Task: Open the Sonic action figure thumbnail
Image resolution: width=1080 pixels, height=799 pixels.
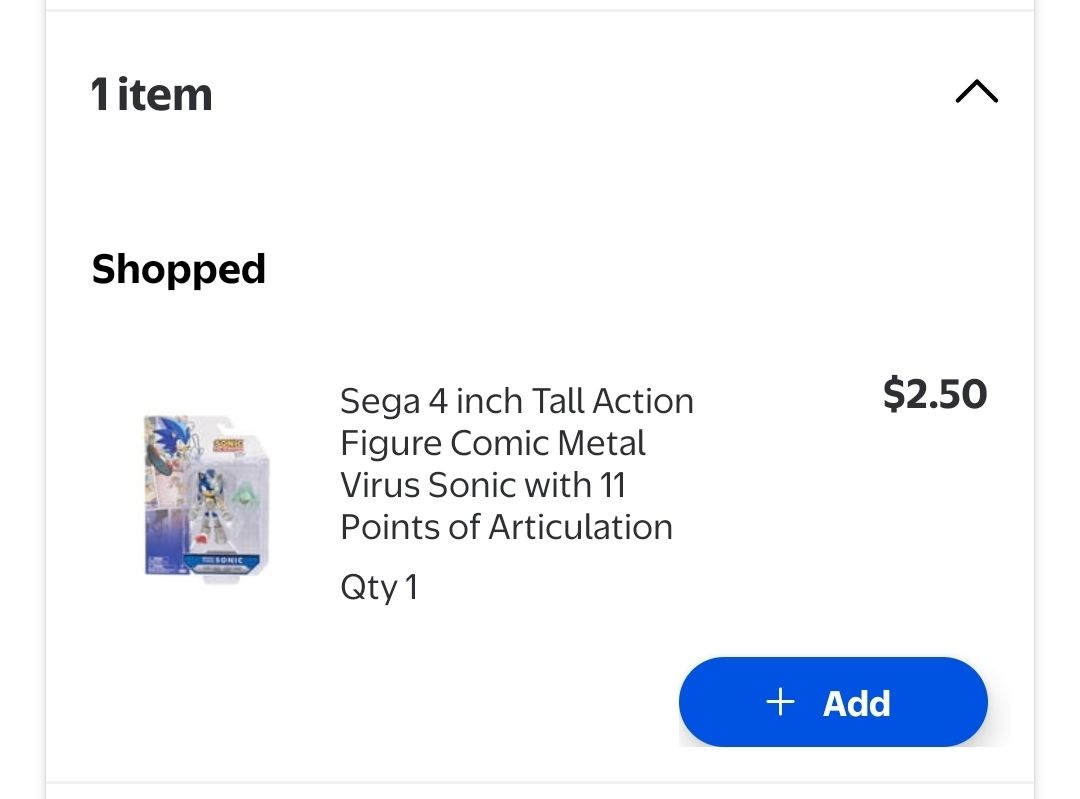Action: [208, 497]
